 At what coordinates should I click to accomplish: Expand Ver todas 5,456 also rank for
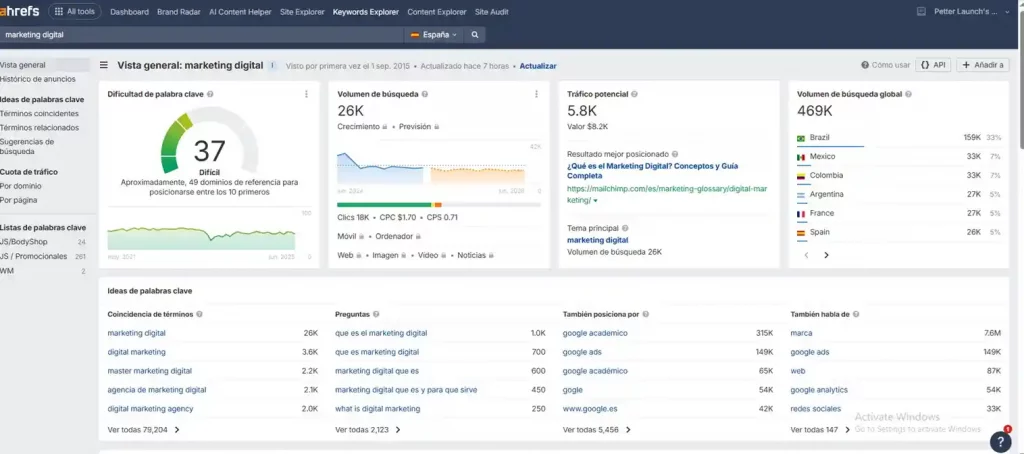click(597, 430)
